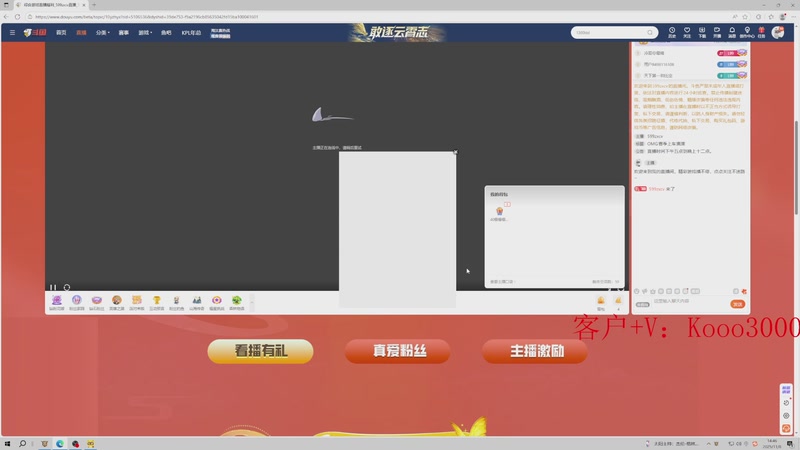Click third ranked viewer in list
This screenshot has width=800, height=450.
click(x=691, y=76)
